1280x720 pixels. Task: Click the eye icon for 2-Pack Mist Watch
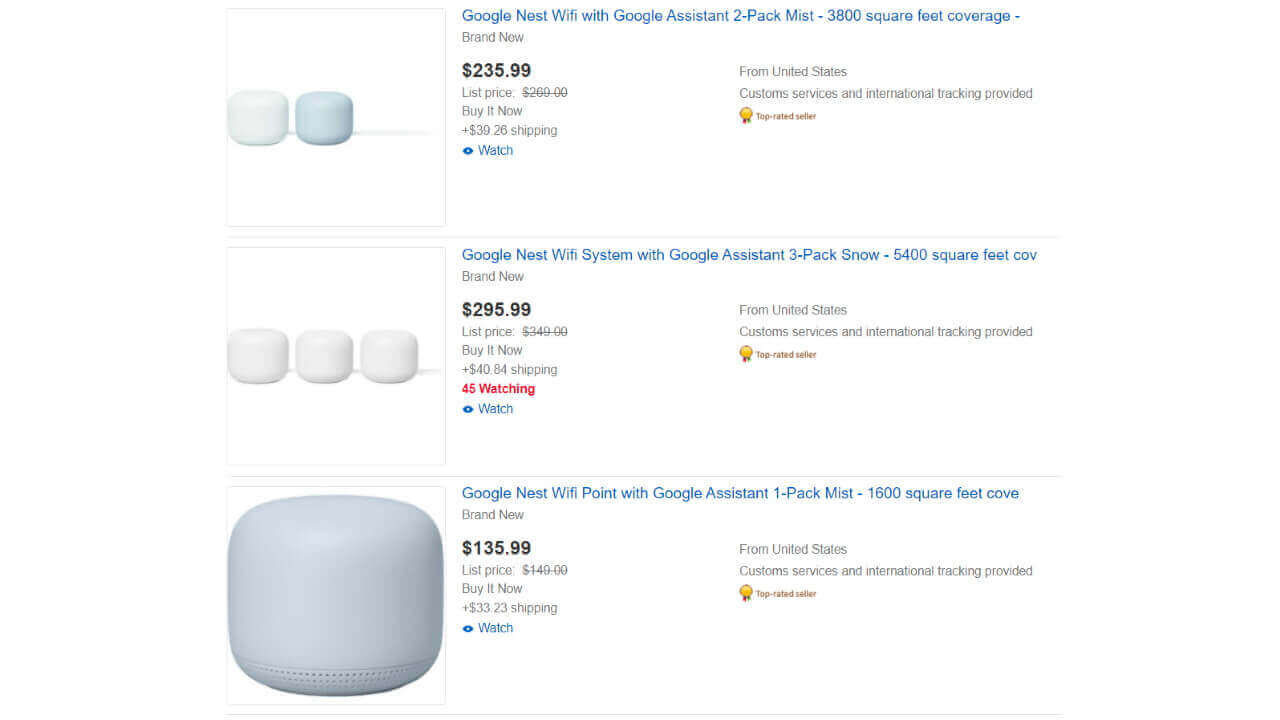[x=468, y=151]
